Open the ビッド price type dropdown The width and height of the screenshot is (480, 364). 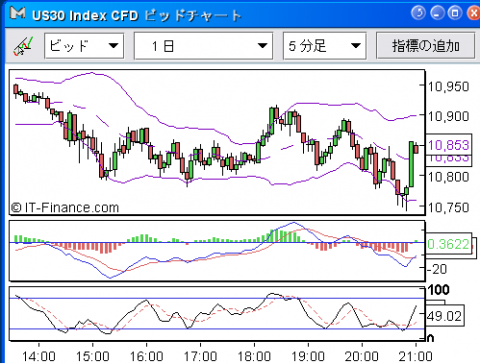coord(84,46)
